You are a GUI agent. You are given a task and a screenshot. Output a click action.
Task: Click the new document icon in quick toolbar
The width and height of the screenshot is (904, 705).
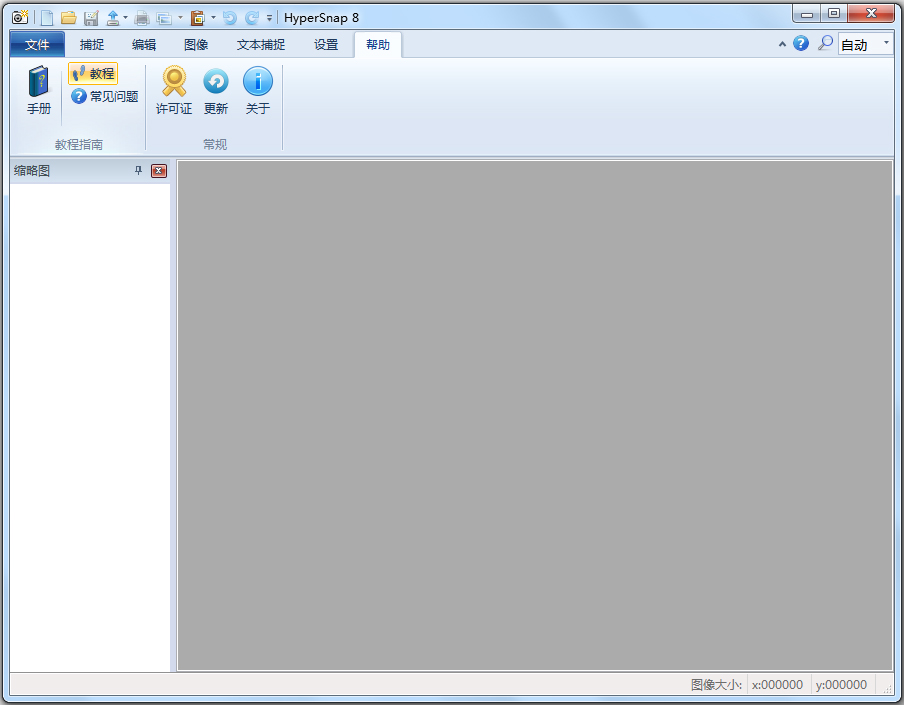pos(47,18)
